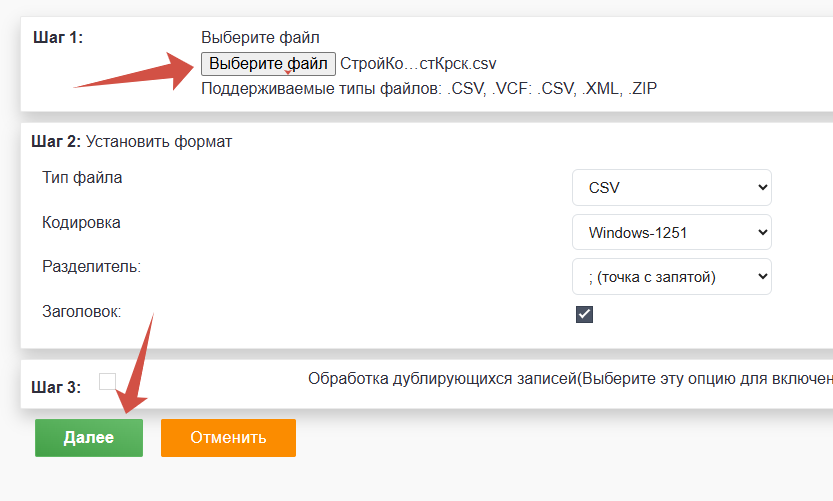Click the Шаг 1 heading
This screenshot has height=501, width=833.
pyautogui.click(x=58, y=38)
